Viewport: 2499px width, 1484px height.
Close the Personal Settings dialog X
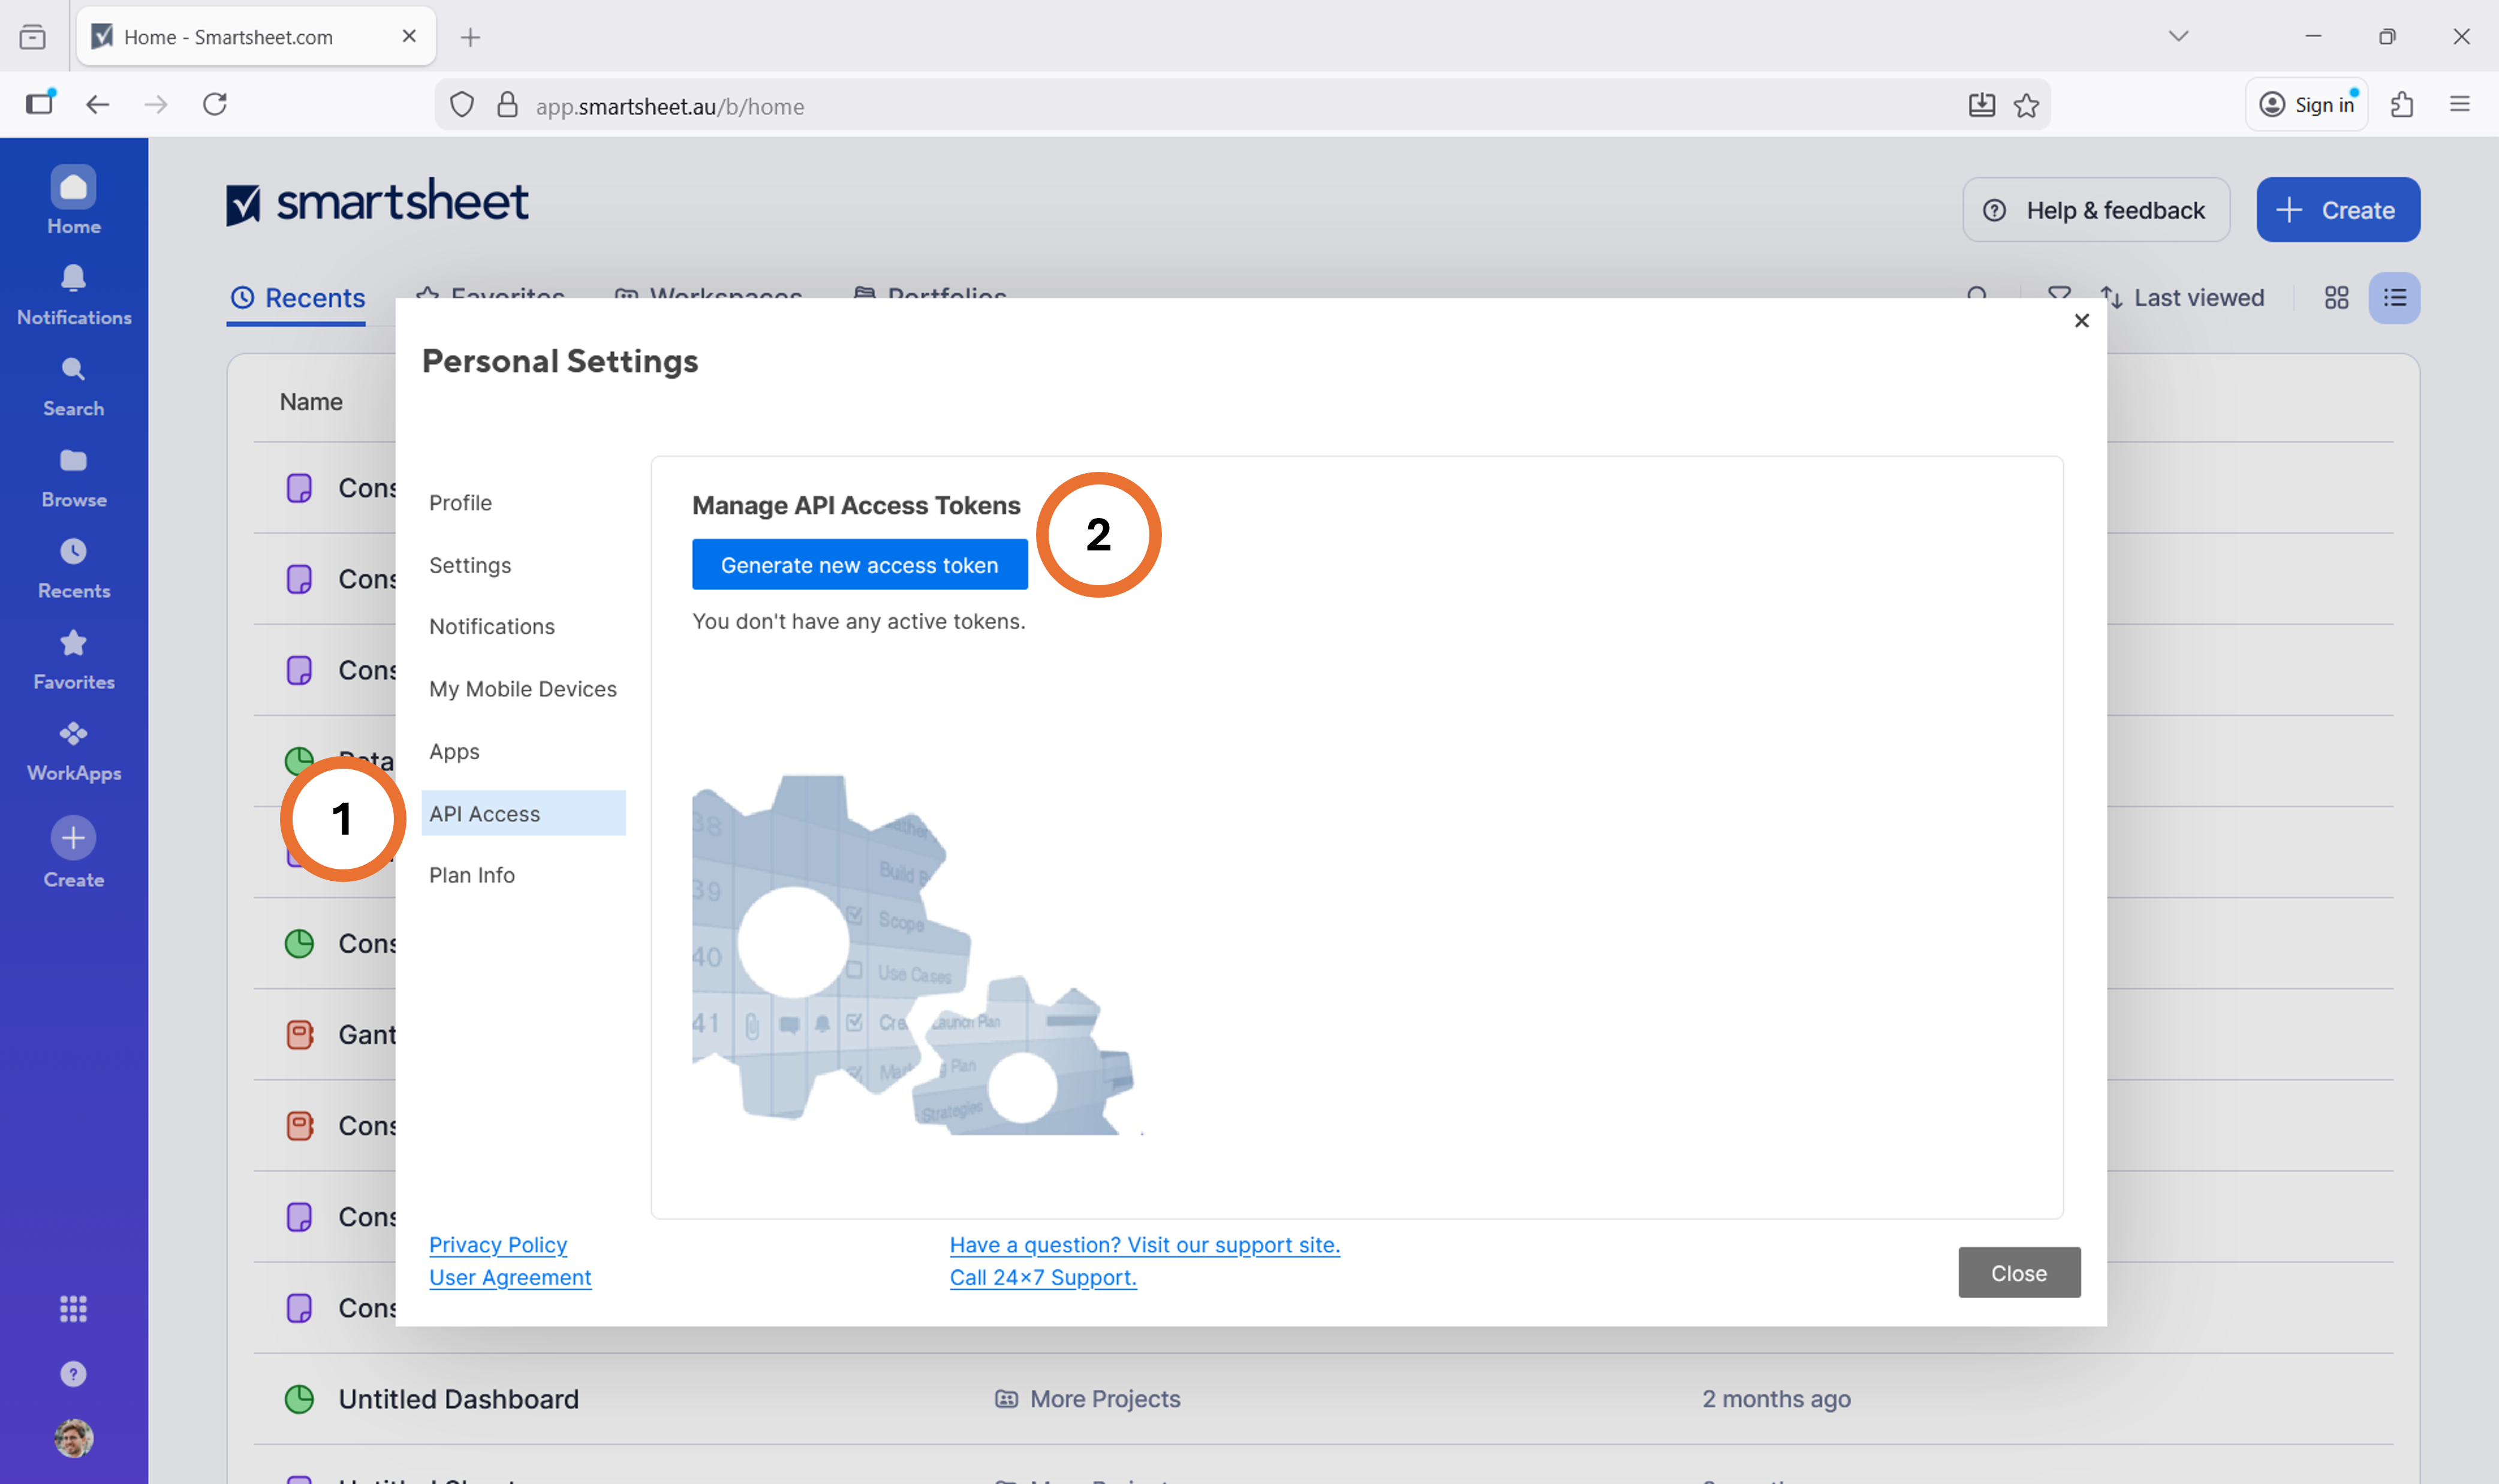coord(2081,321)
